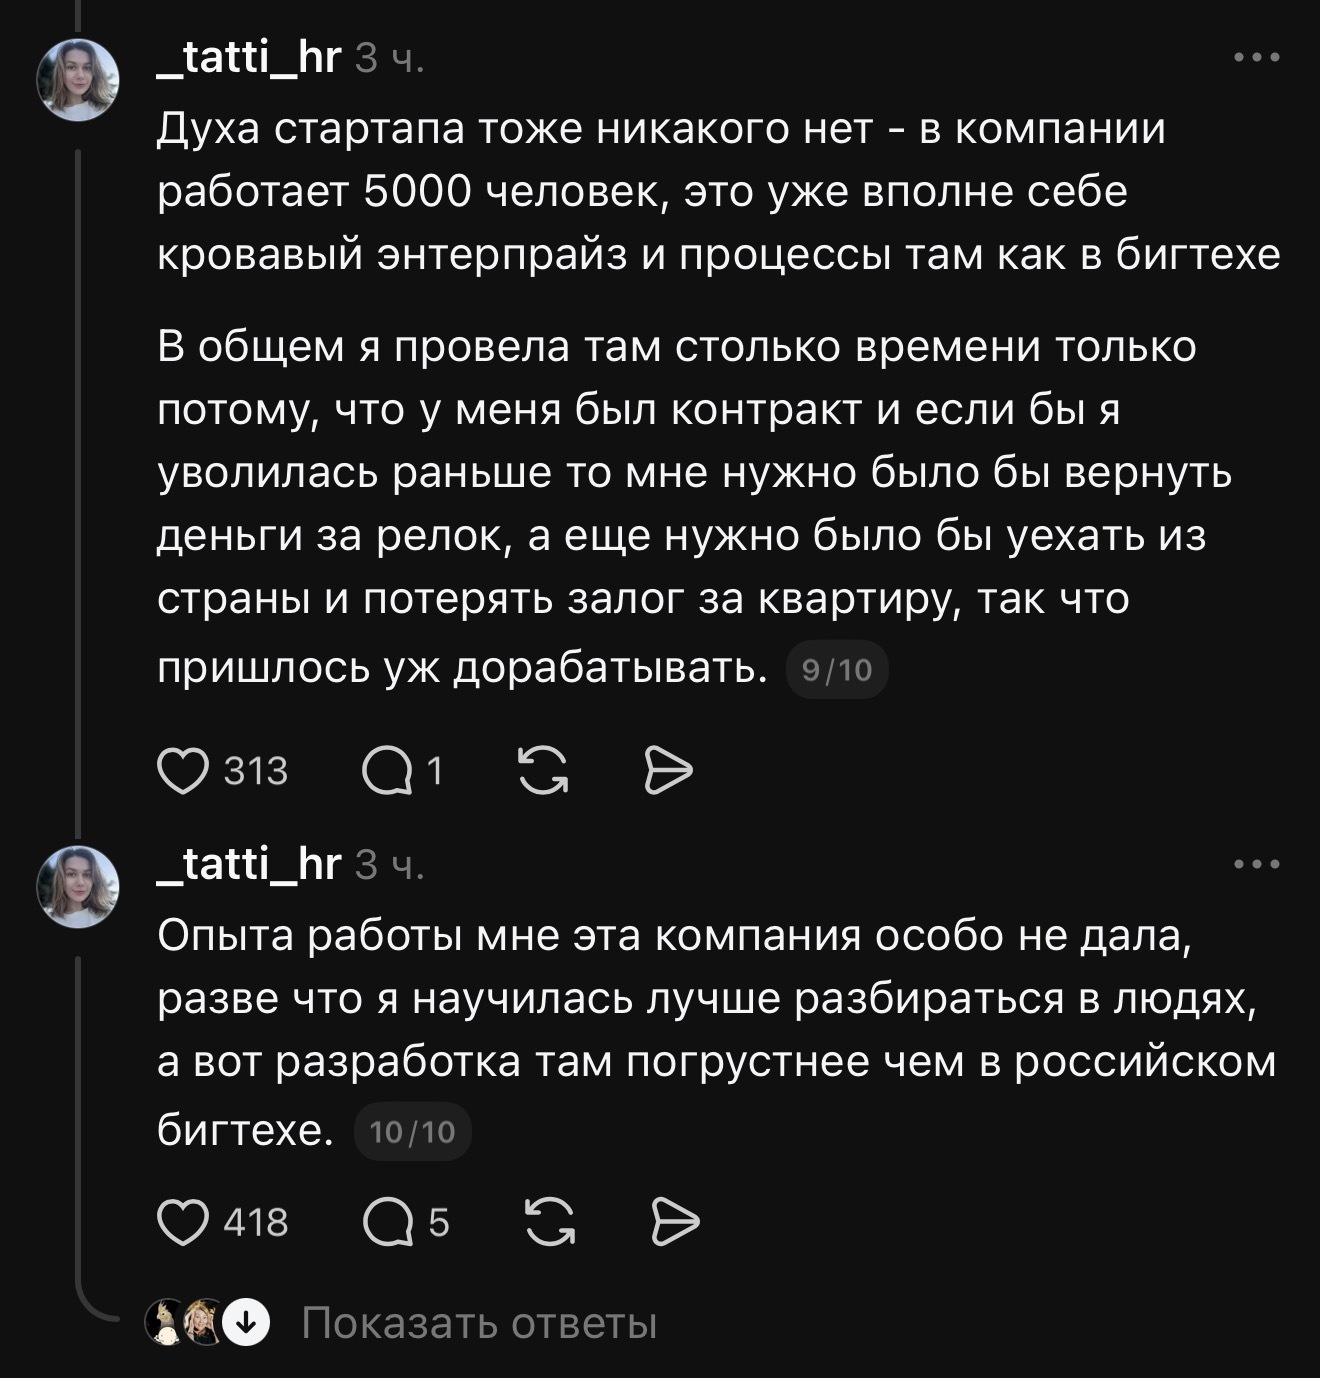The image size is (1320, 1378).
Task: Open the post starting with "Опыта работы"
Action: (x=716, y=1030)
